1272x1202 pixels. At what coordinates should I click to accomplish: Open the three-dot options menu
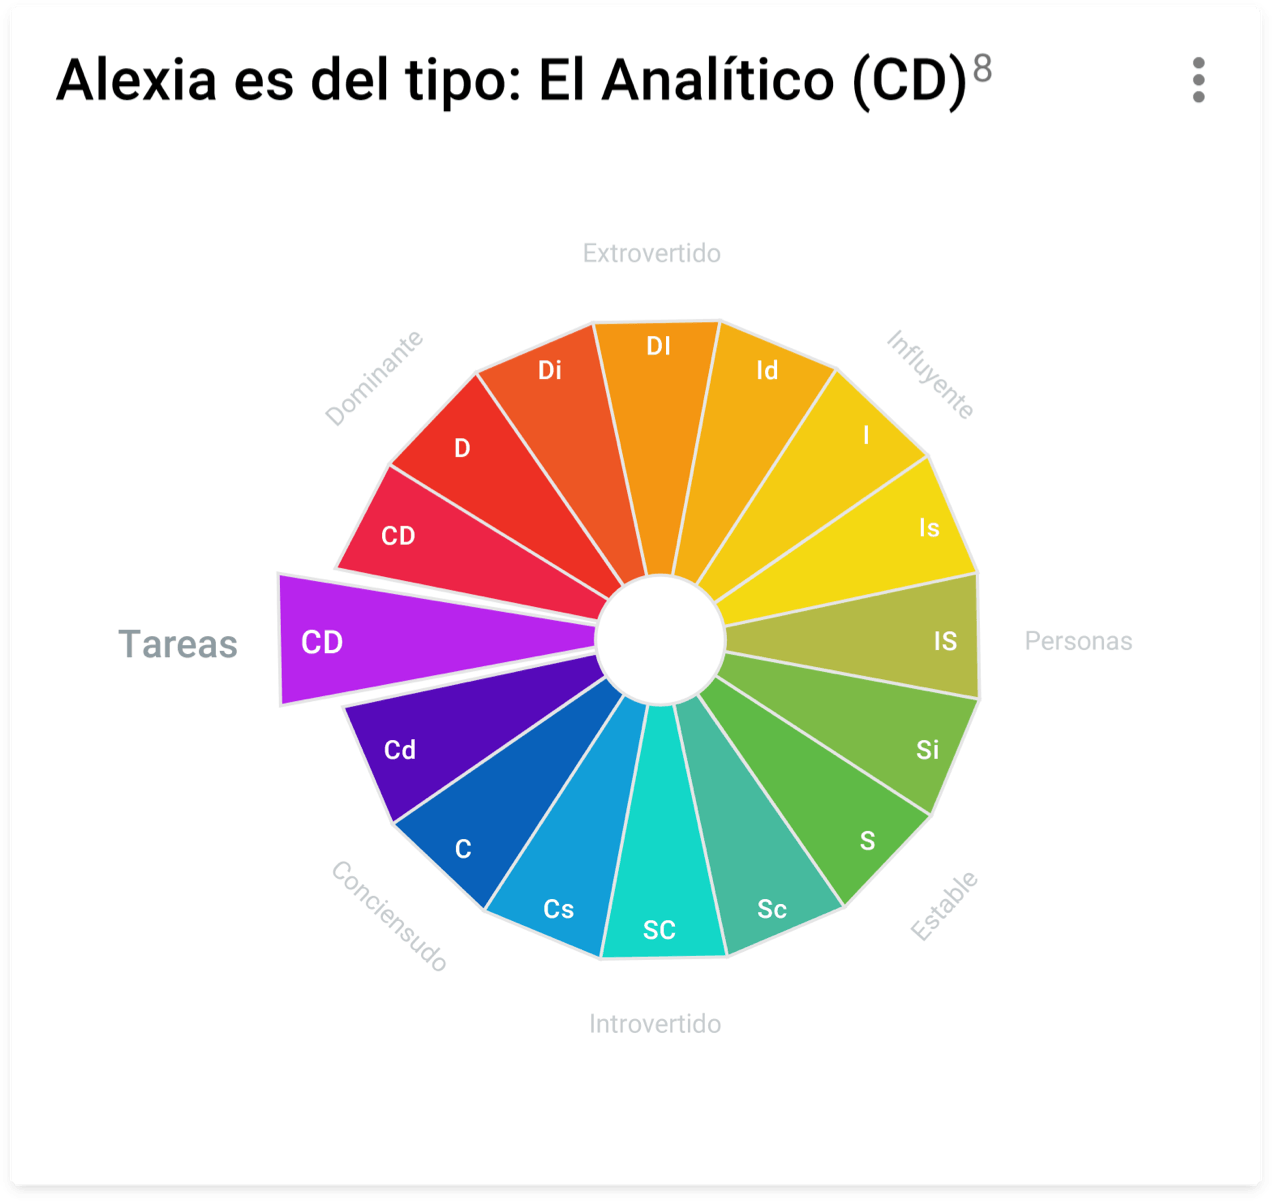pyautogui.click(x=1198, y=80)
